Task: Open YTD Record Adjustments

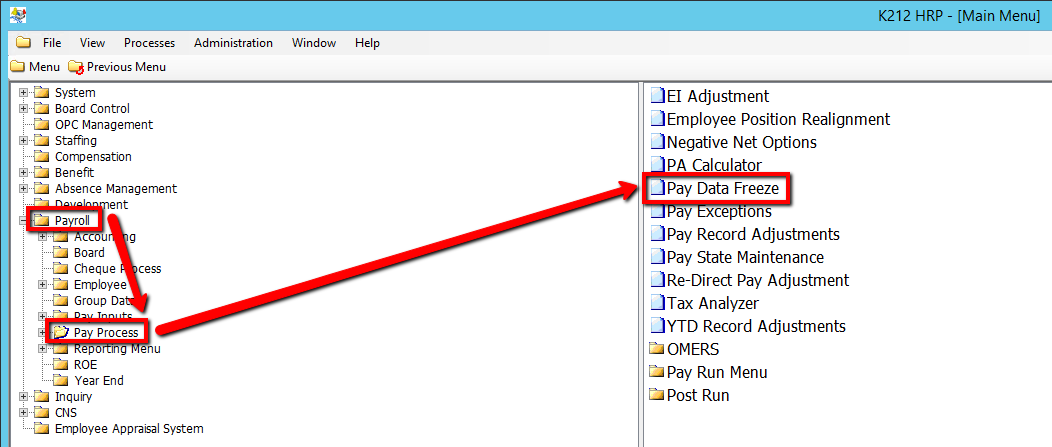Action: coord(756,326)
